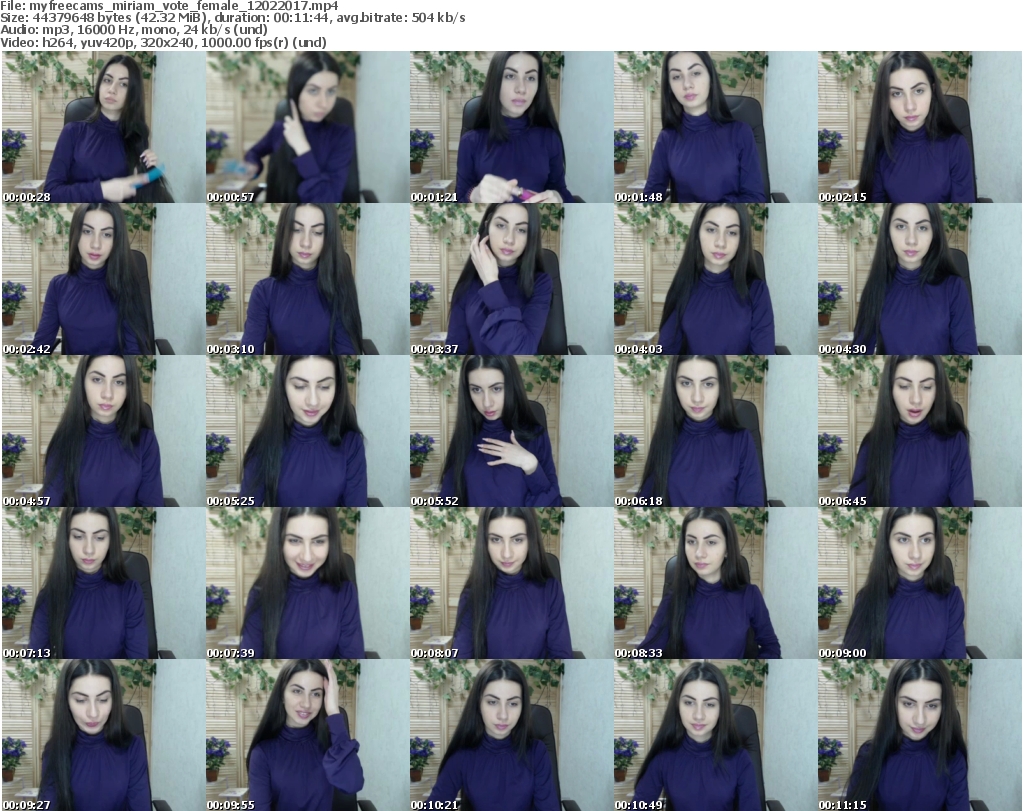Select the thumbnail frame at 00:03:10
Image resolution: width=1024 pixels, height=811 pixels.
[x=308, y=279]
